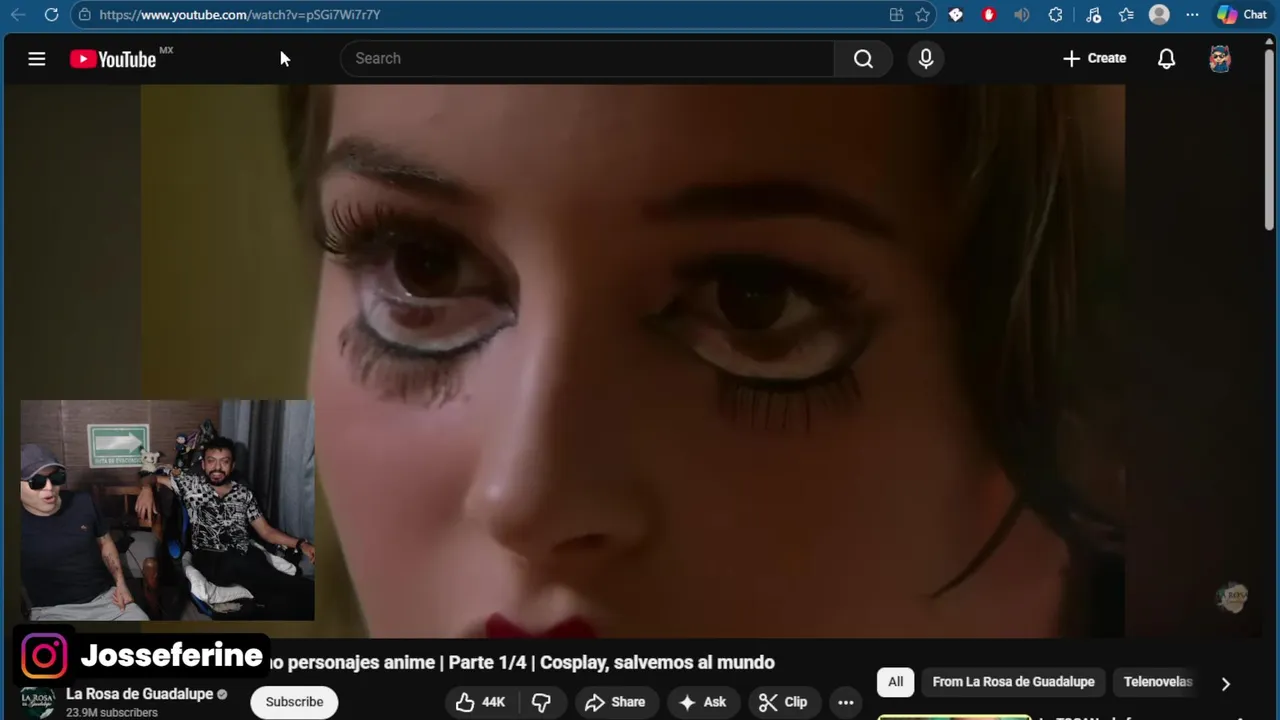1280x720 pixels.
Task: Click the La Rosa watermark in video corner
Action: [1233, 598]
